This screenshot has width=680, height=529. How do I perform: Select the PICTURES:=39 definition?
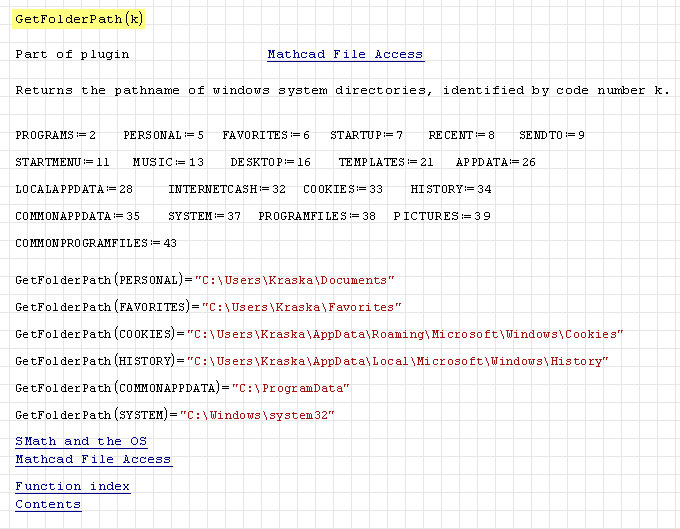[x=442, y=216]
